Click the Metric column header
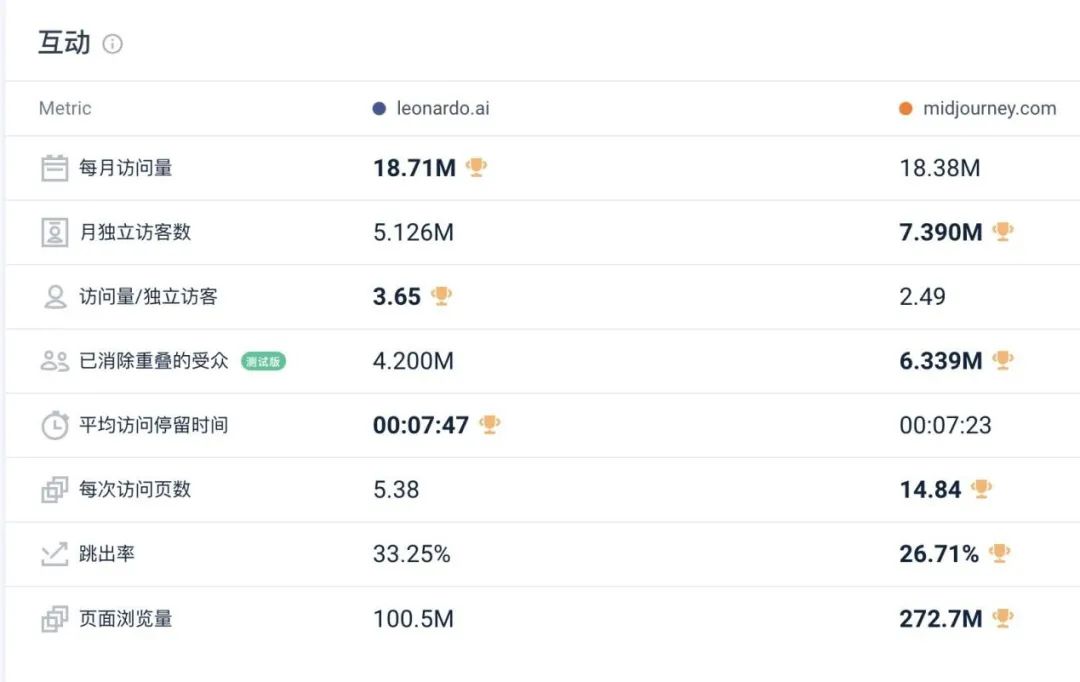 click(65, 108)
